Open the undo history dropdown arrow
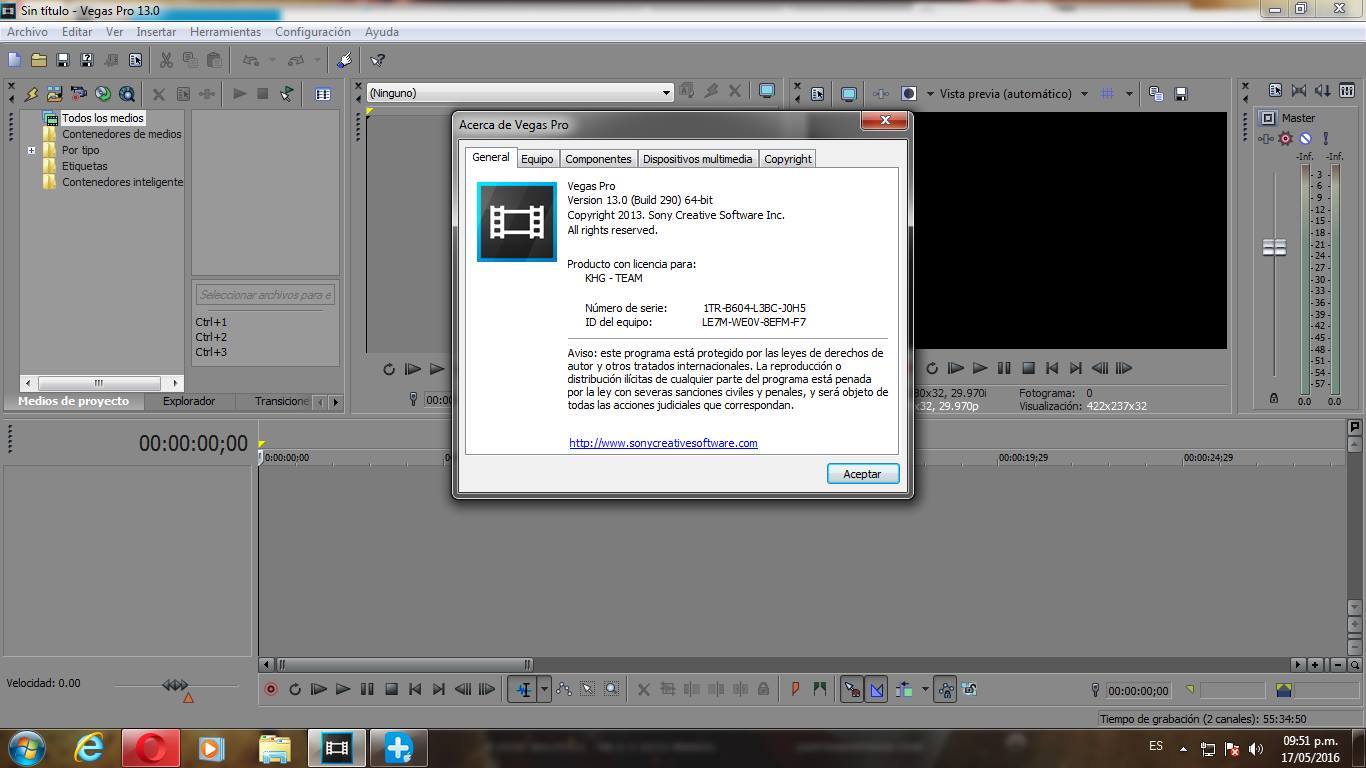 pos(272,61)
